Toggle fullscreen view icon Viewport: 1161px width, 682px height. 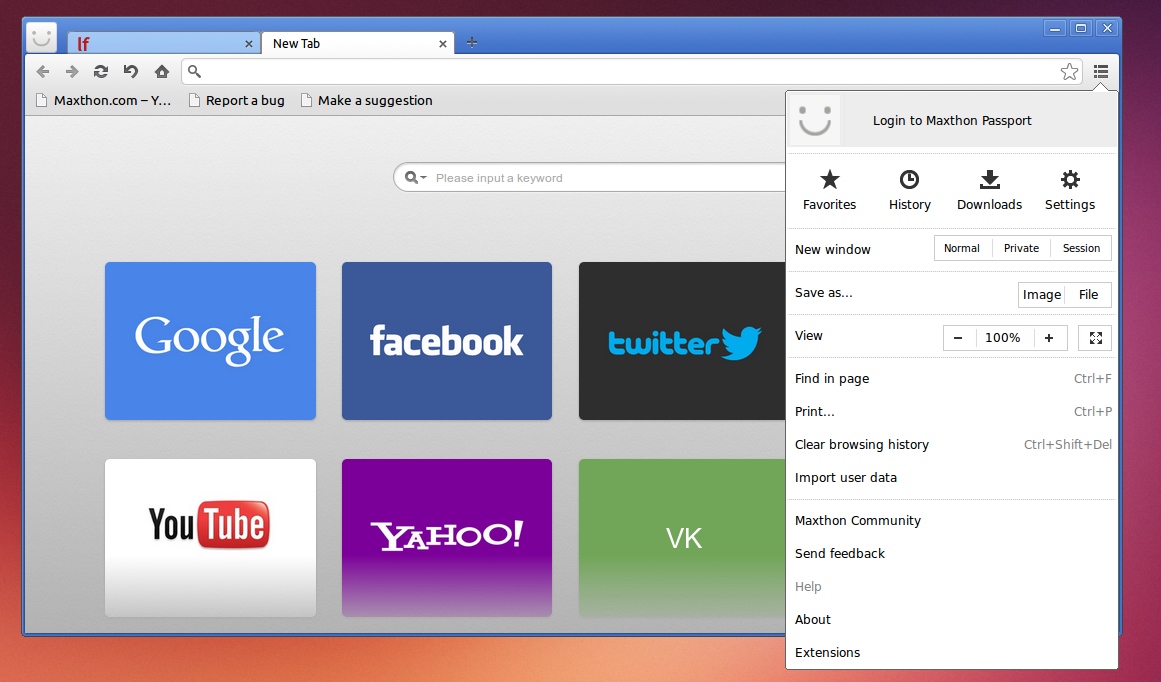tap(1096, 338)
